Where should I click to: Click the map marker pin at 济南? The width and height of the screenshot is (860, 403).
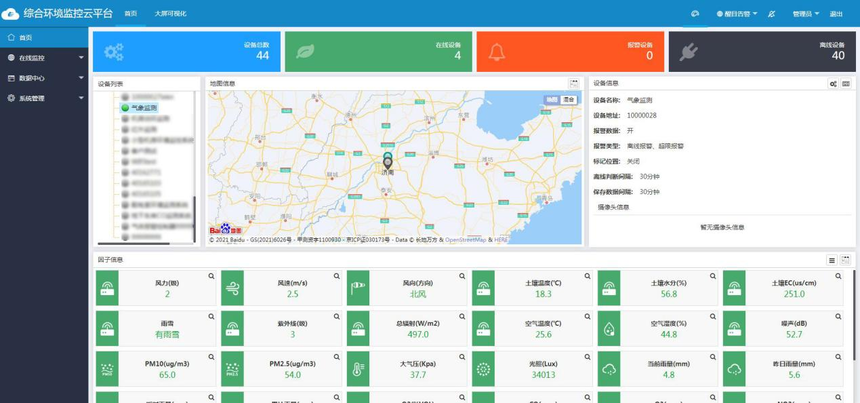click(x=388, y=162)
